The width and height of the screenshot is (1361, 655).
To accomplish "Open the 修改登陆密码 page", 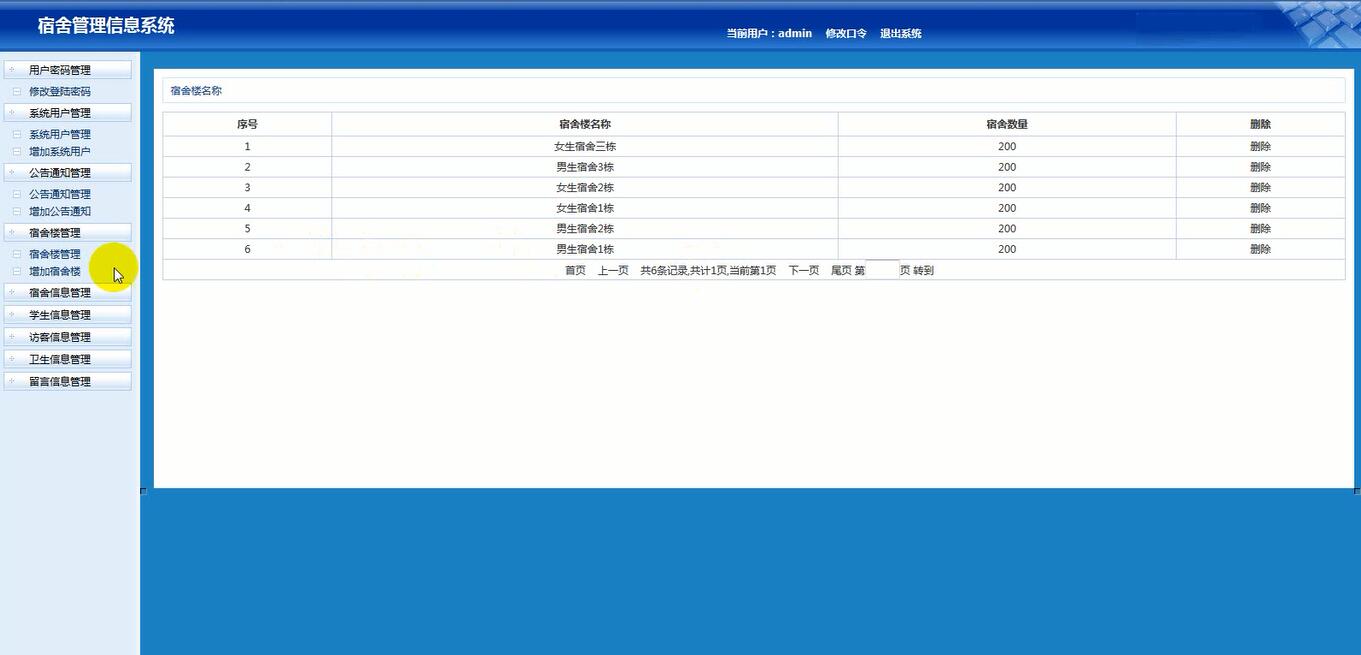I will tap(60, 92).
